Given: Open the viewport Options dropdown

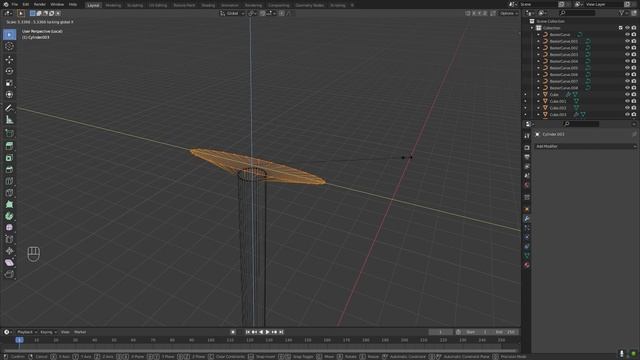Looking at the screenshot, I should pos(509,13).
